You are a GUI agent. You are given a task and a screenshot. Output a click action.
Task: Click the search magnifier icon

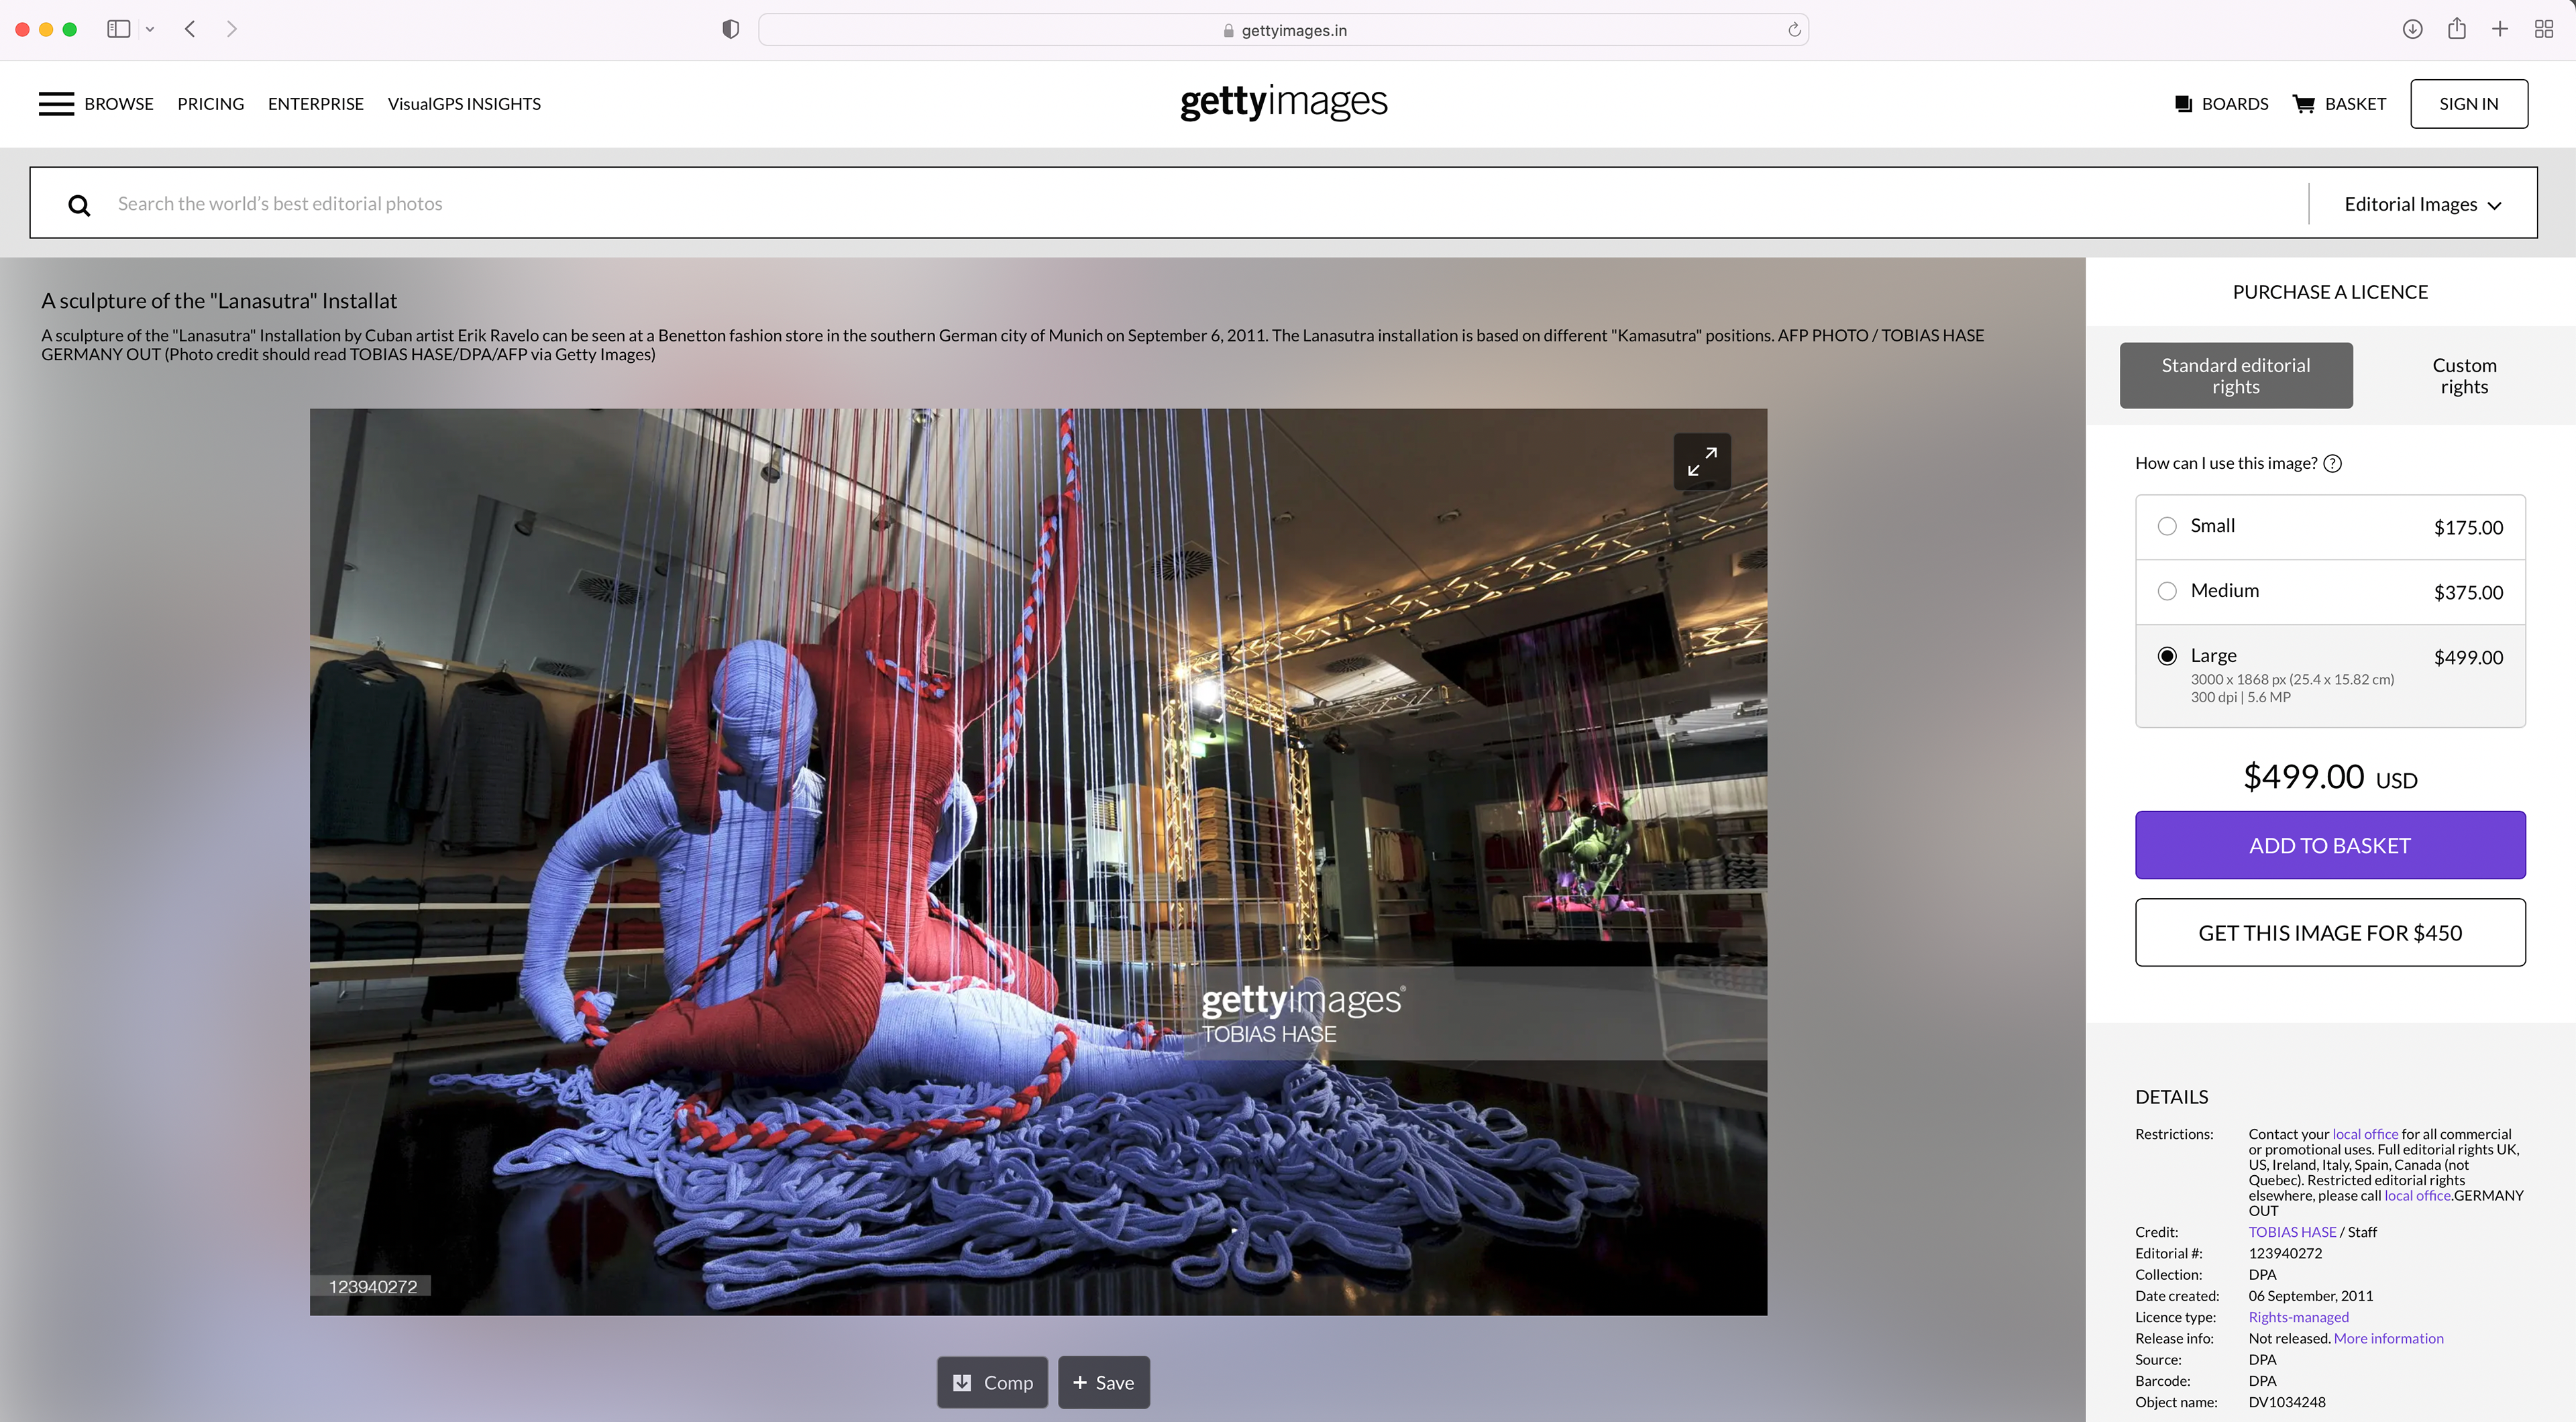pyautogui.click(x=79, y=205)
